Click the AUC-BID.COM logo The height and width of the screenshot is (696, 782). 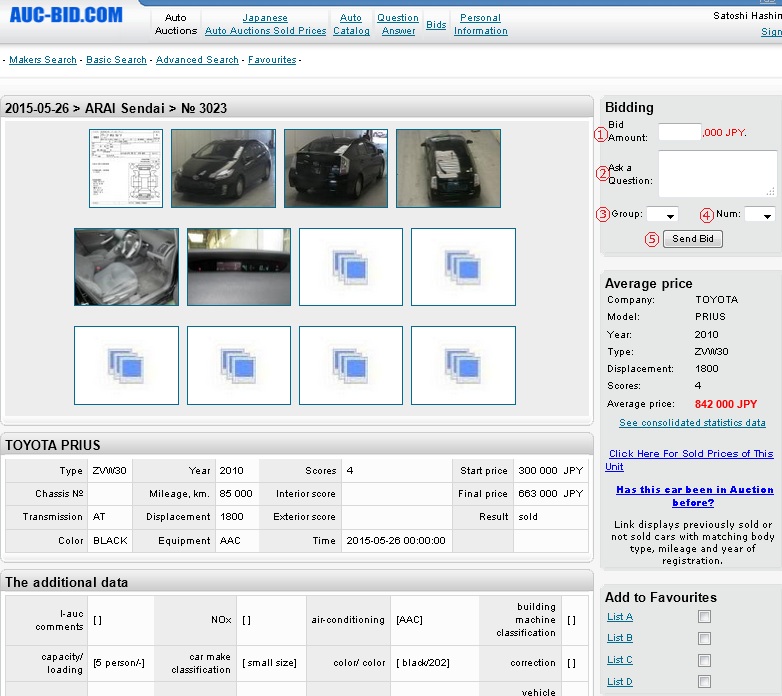tap(66, 15)
